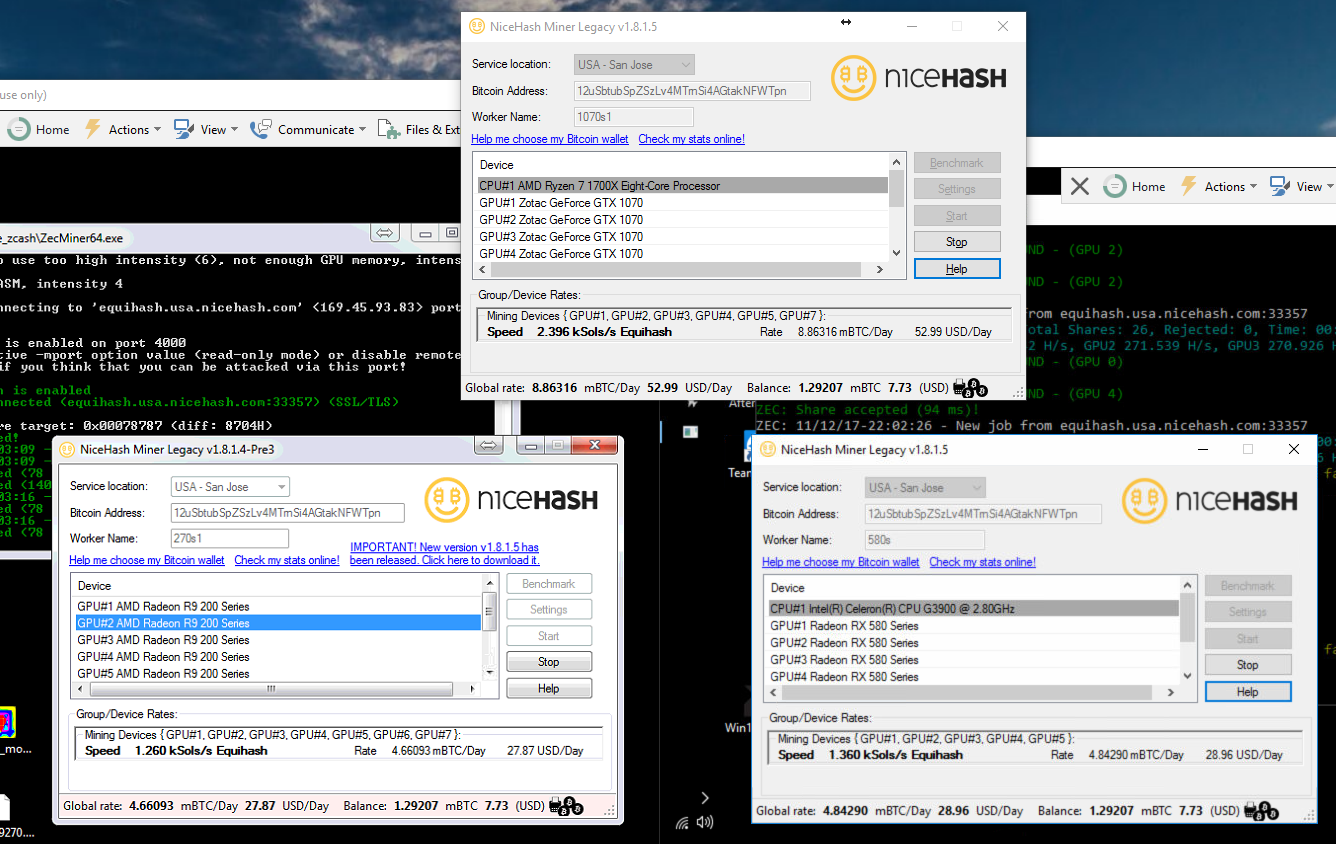Click scroll-down arrow in Radeon RX 580 device list

click(x=1187, y=676)
